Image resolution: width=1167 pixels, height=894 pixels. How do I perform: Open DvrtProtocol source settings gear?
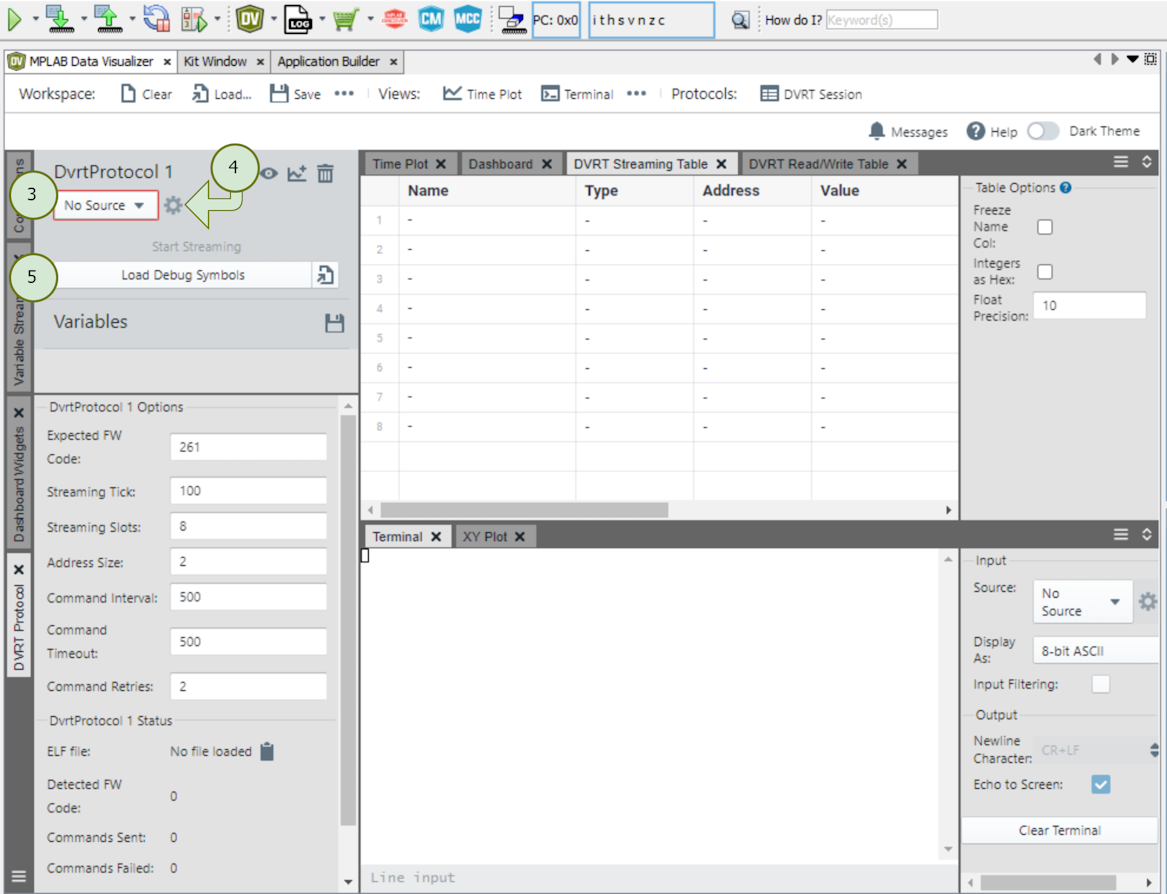click(x=173, y=205)
